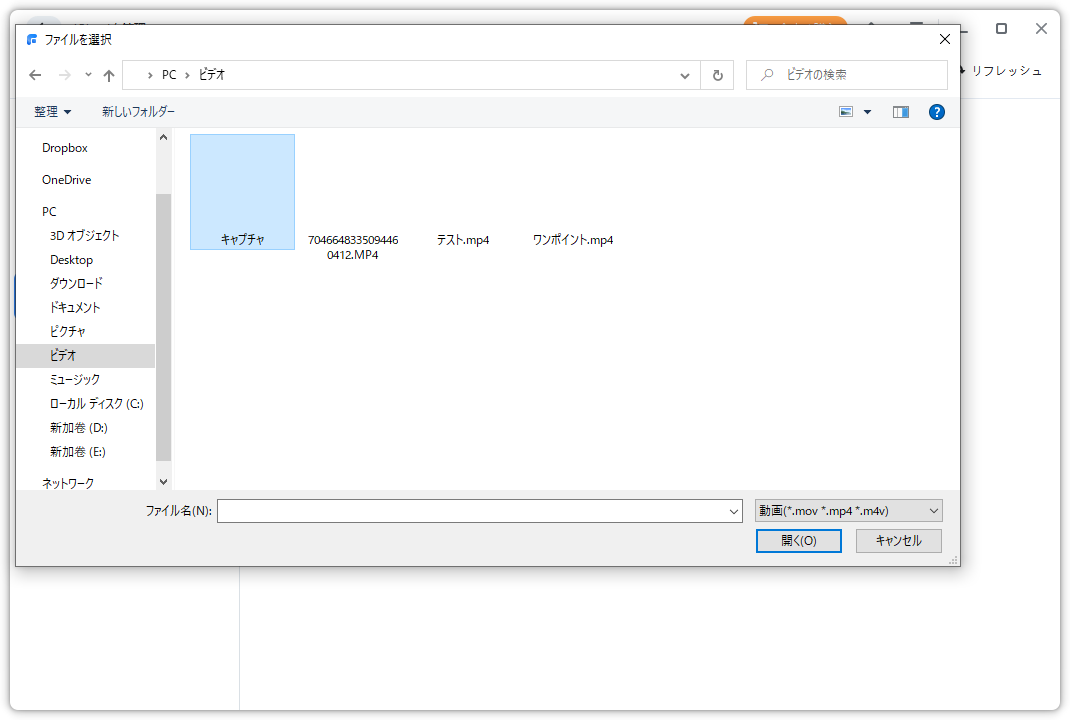Expand the address bar path dropdown
The image size is (1070, 720).
(x=685, y=75)
